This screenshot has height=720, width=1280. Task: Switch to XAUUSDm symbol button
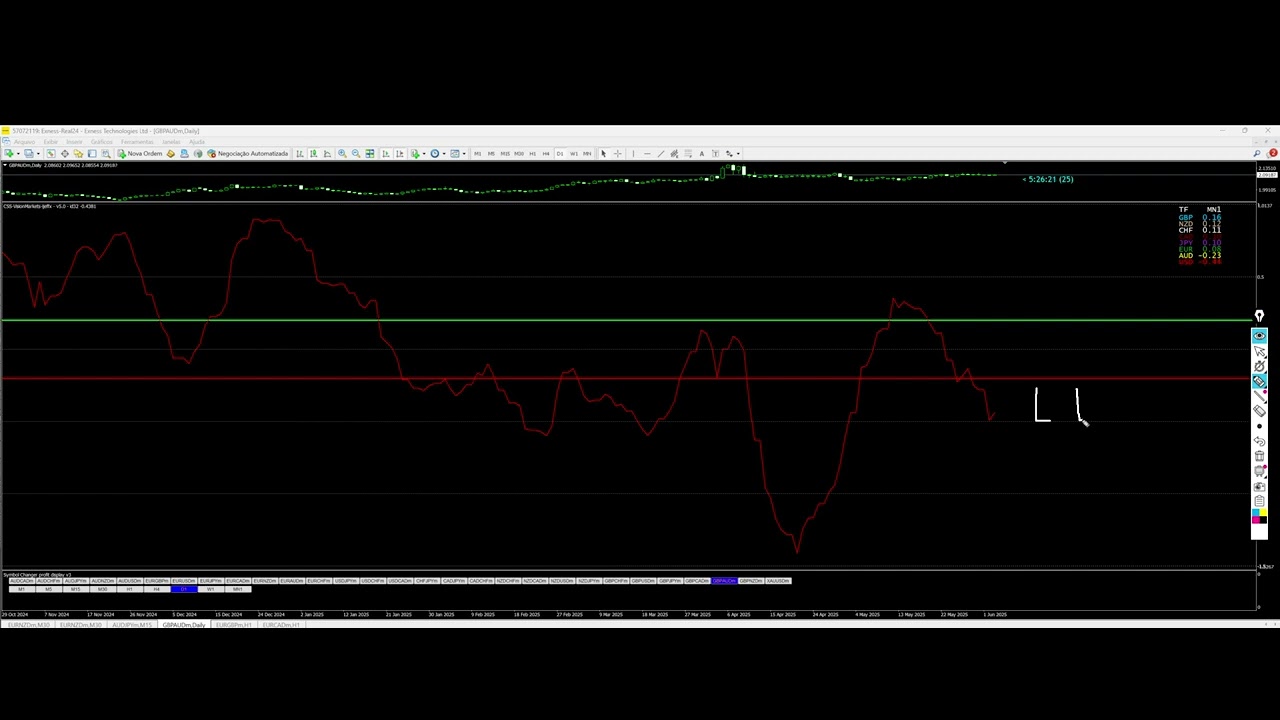778,581
